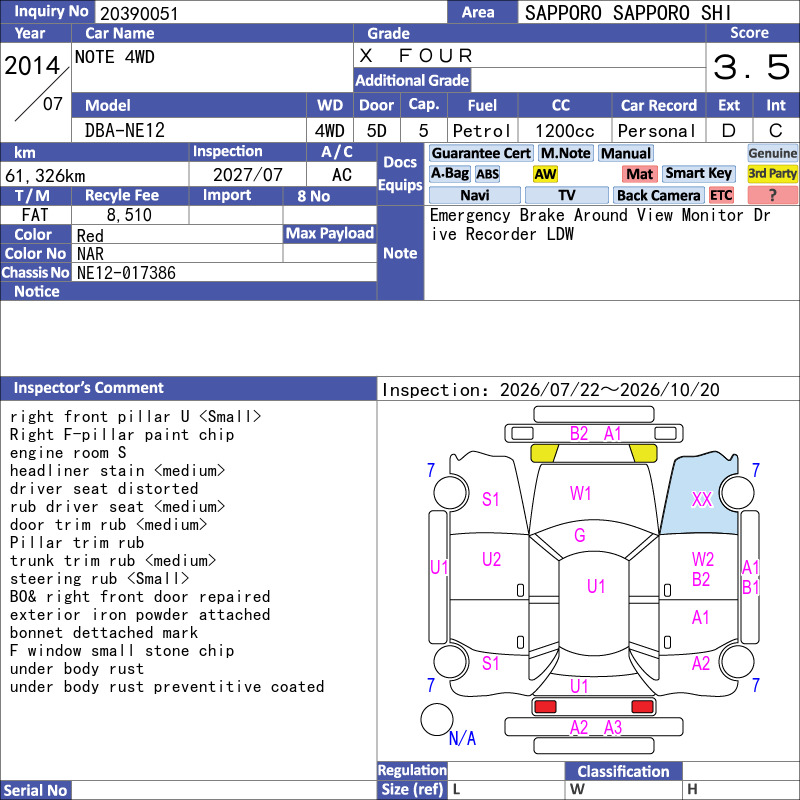
Task: Click the Guarantee Cert document badge
Action: (481, 153)
